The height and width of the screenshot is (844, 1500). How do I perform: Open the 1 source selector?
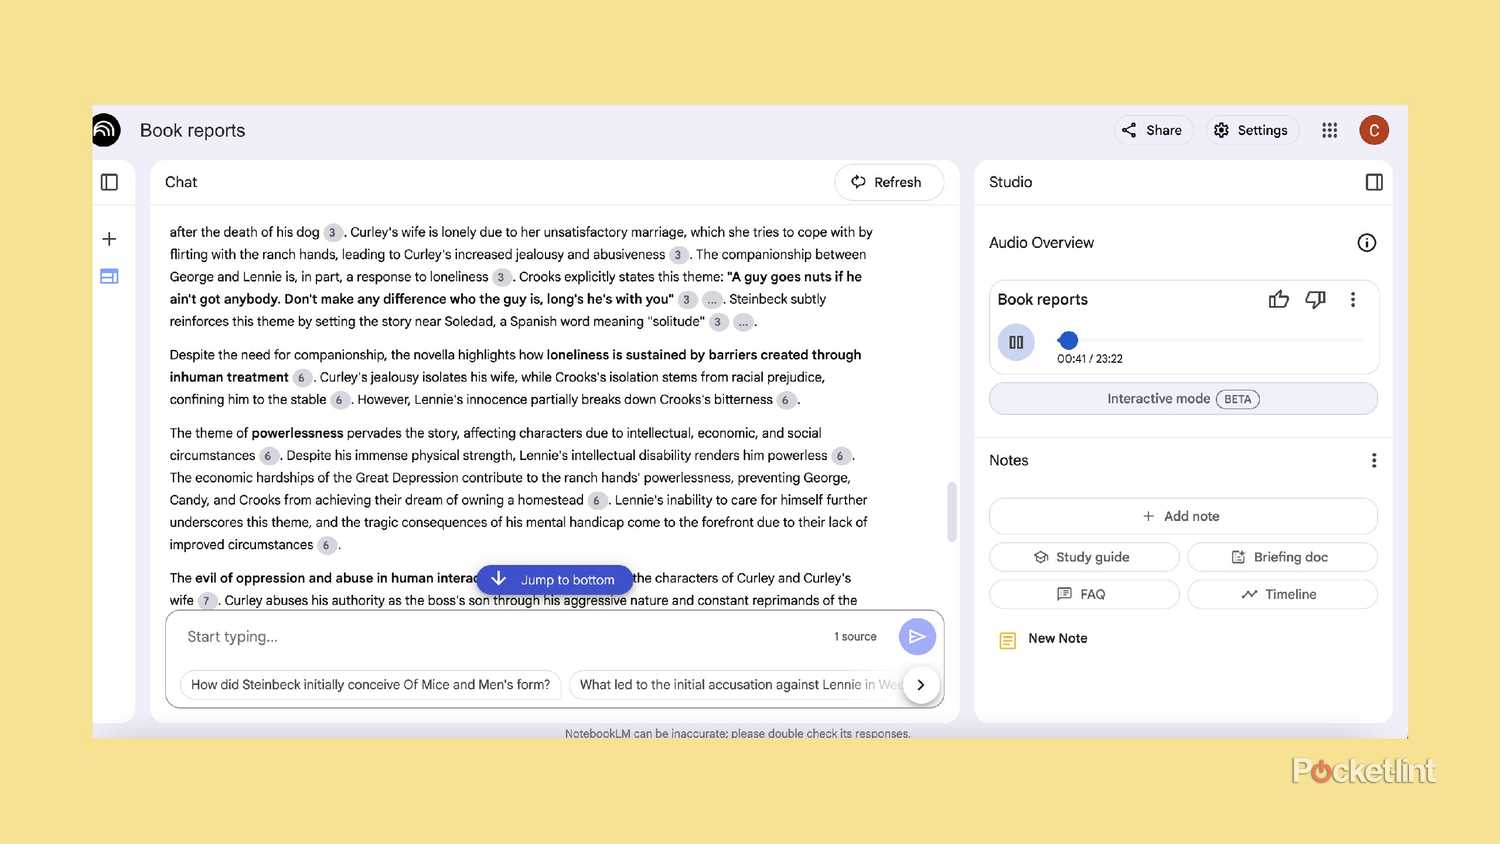click(855, 637)
